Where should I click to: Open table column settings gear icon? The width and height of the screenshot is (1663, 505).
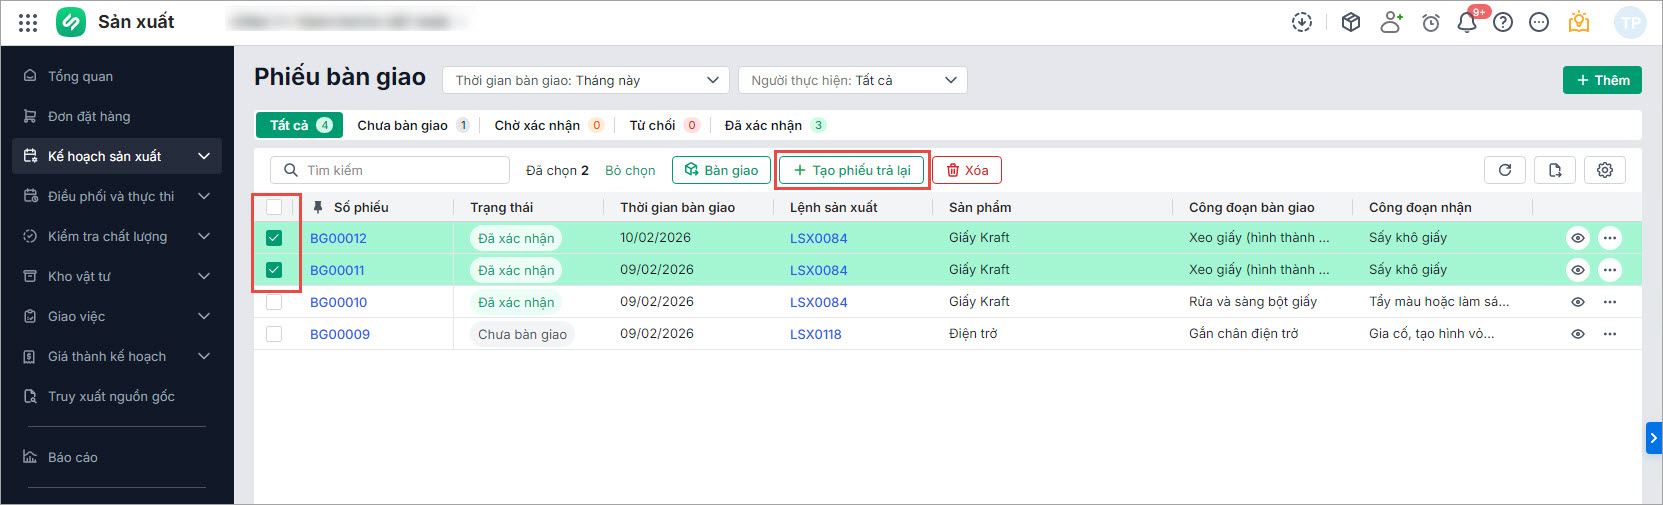(1605, 170)
